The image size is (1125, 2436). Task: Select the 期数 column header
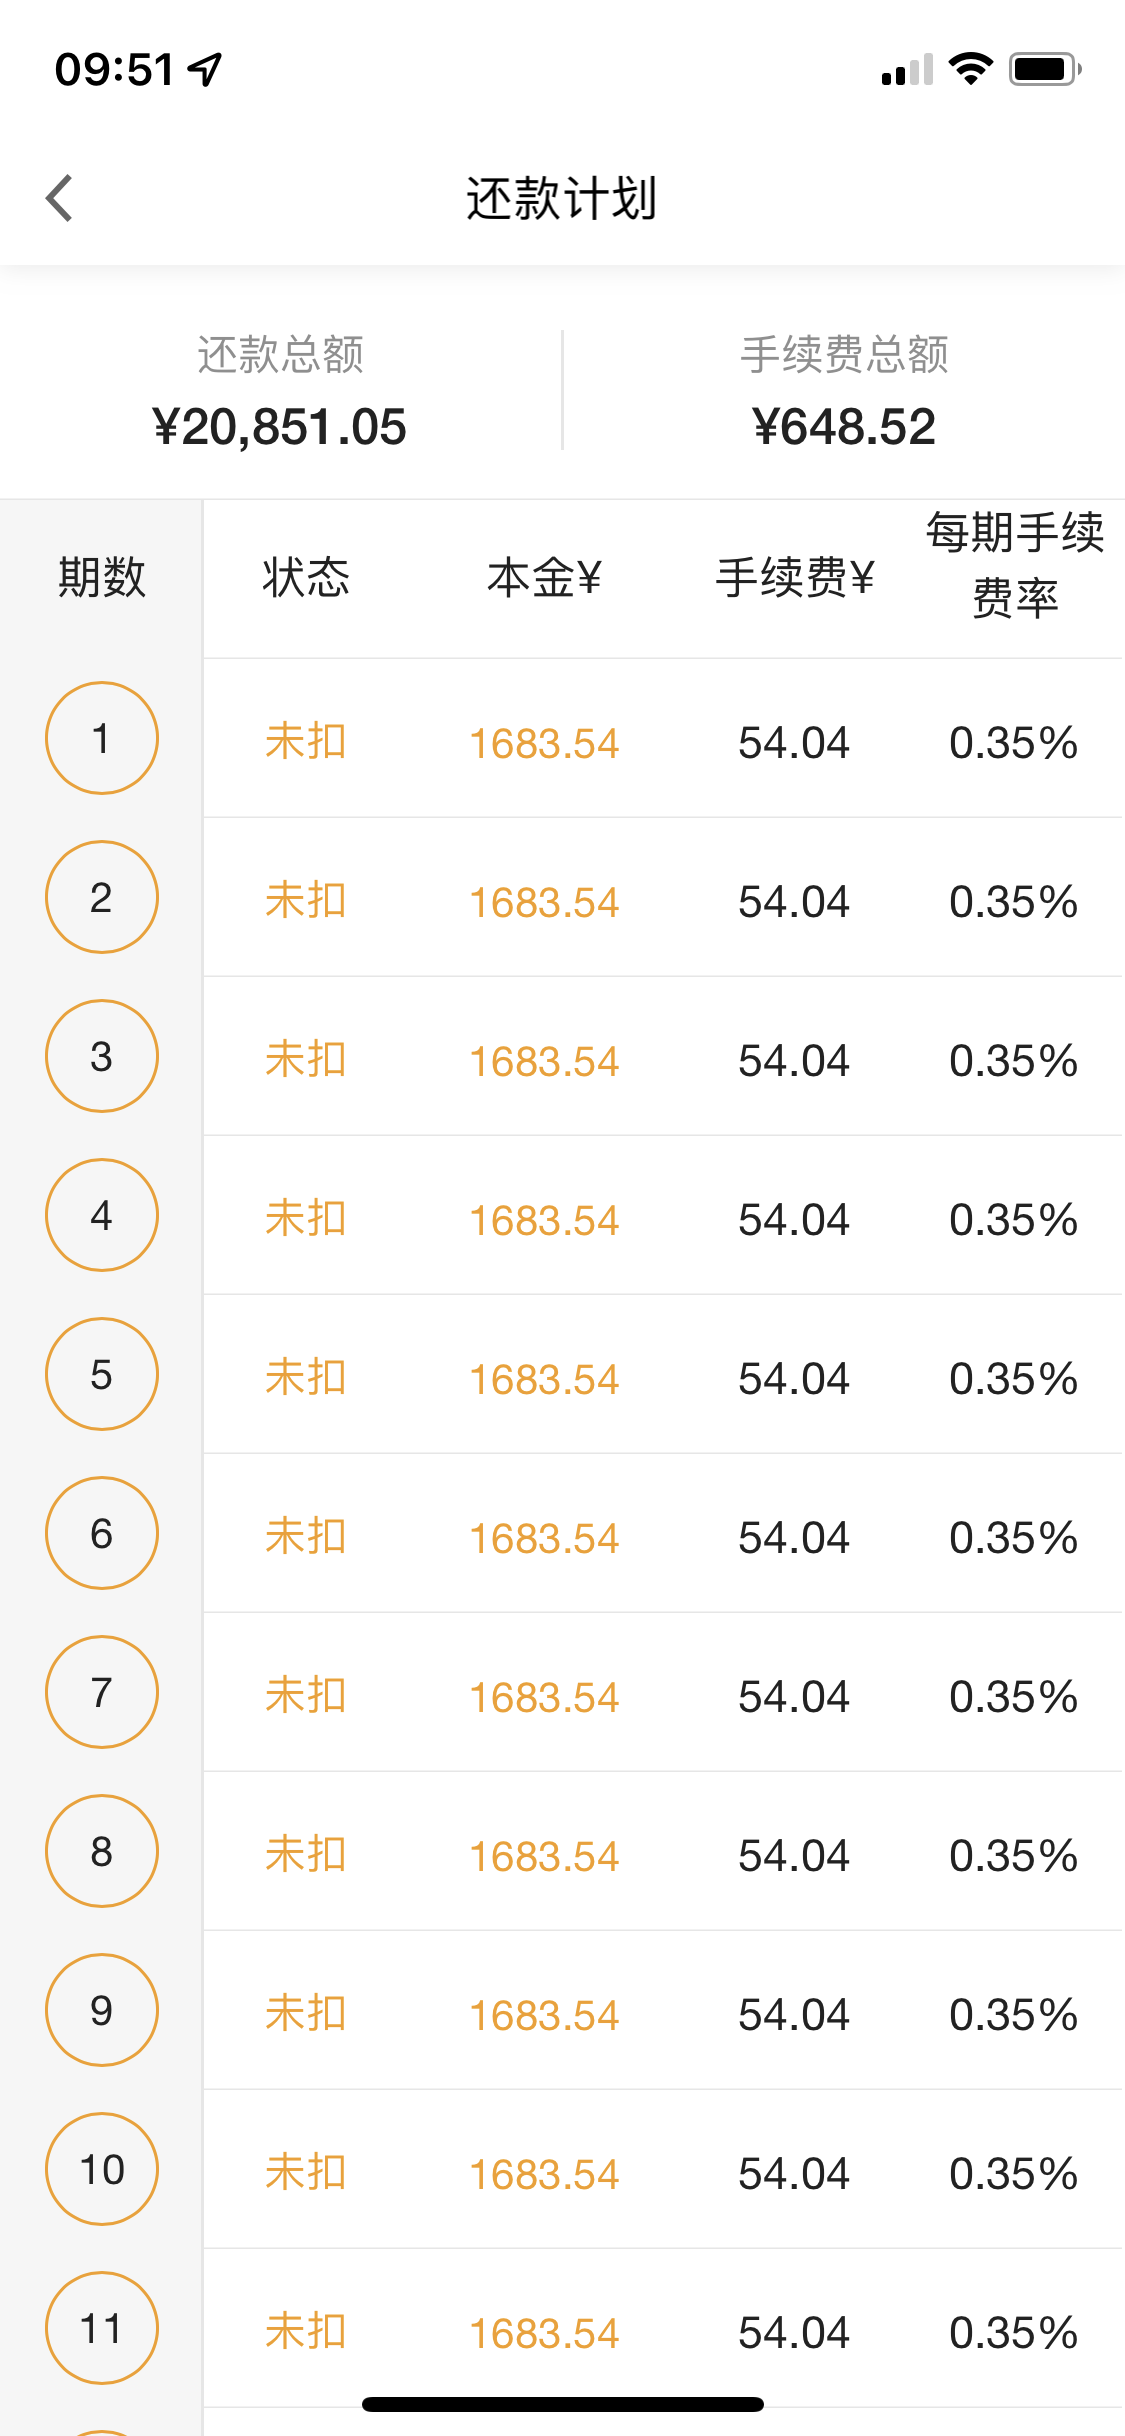(x=102, y=578)
